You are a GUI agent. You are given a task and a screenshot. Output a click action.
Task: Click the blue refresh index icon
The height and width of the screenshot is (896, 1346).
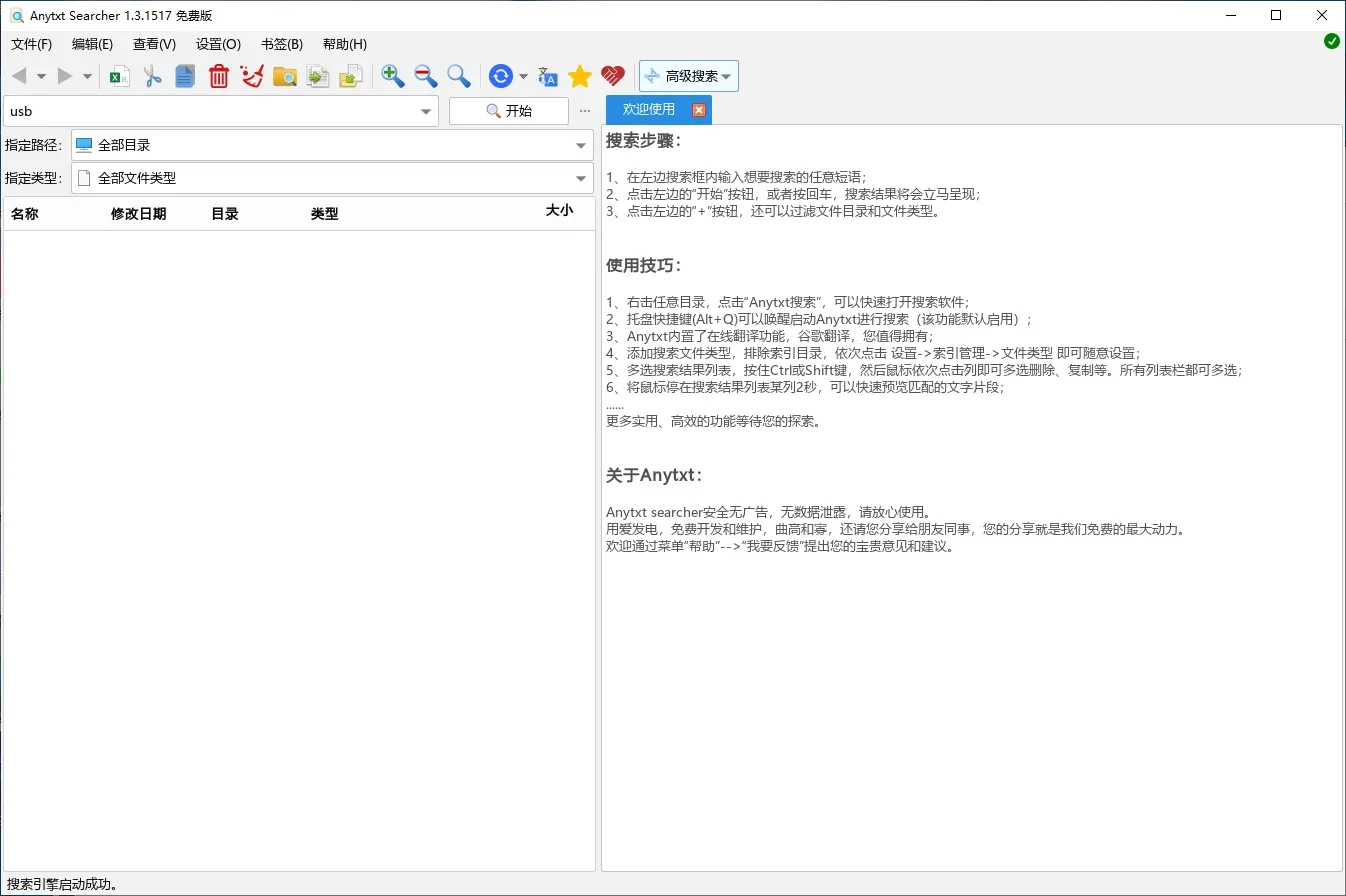[500, 76]
